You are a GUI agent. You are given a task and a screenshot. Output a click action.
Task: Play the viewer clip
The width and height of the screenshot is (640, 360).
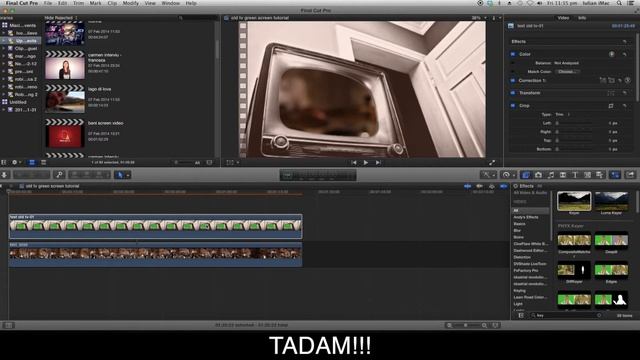pyautogui.click(x=366, y=162)
